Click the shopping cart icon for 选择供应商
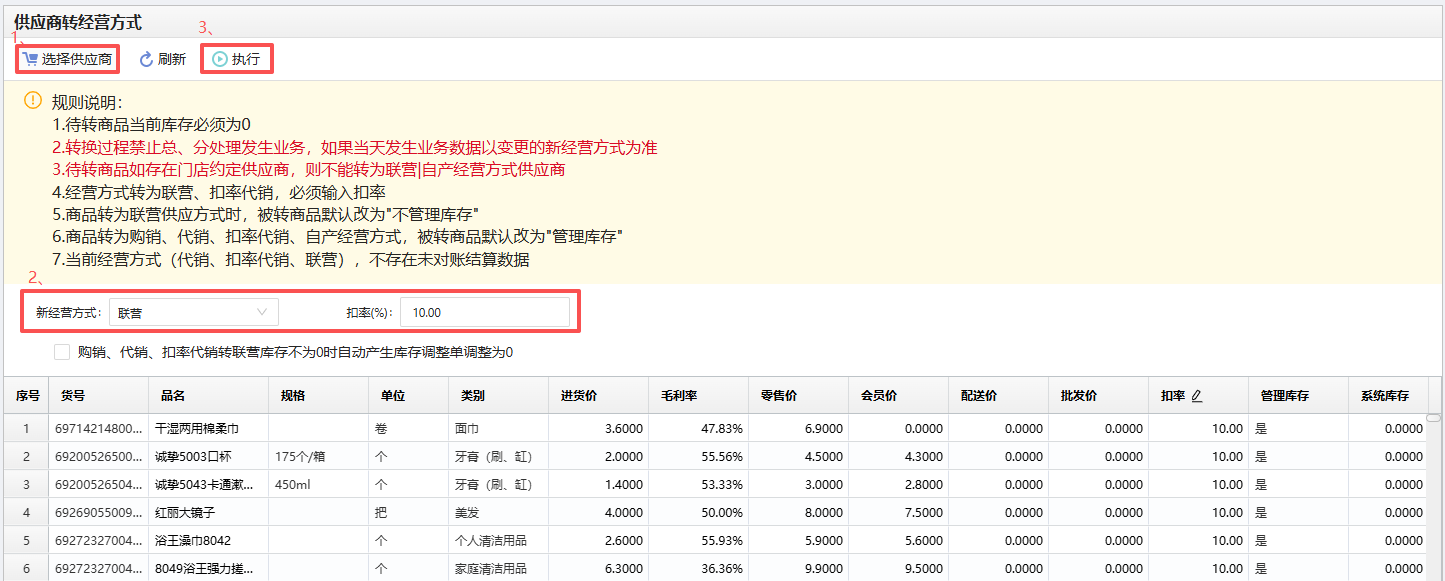This screenshot has height=581, width=1445. pos(30,59)
